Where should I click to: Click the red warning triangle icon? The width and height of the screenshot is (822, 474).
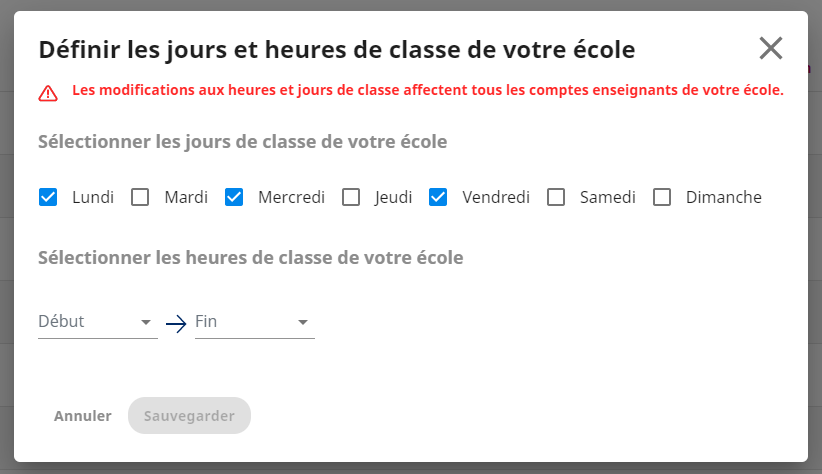(x=48, y=93)
